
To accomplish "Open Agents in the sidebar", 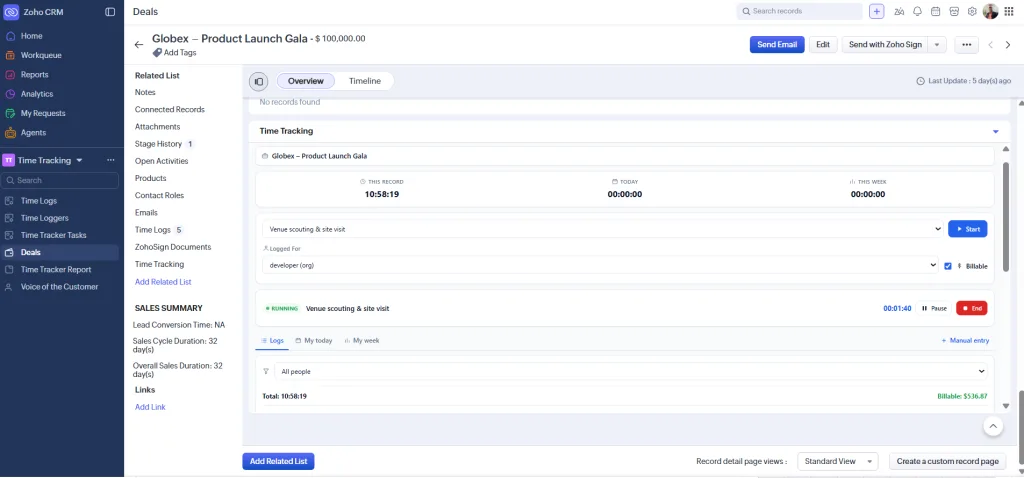I will click(x=33, y=133).
